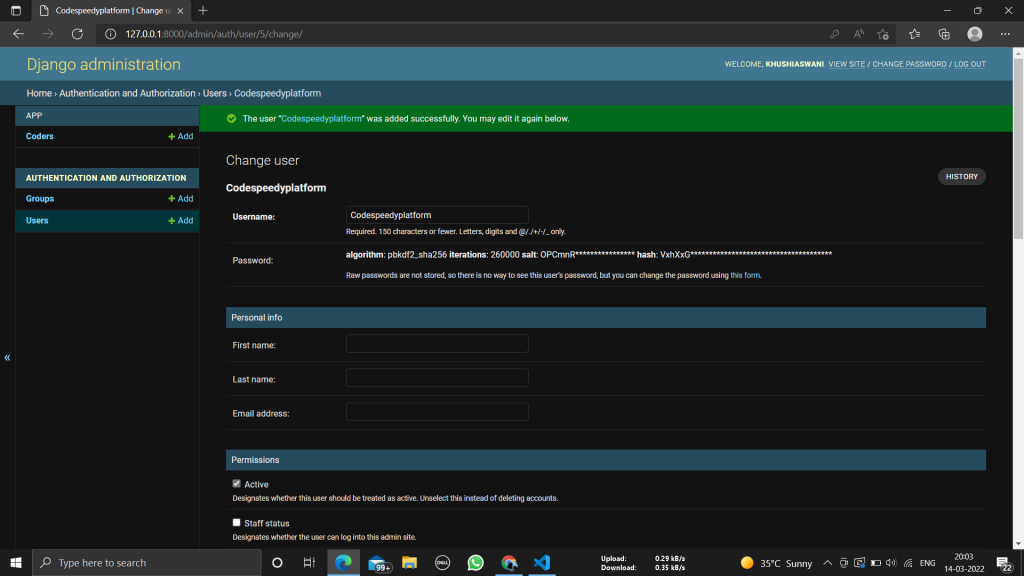Add a new Coder from the sidebar
Image resolution: width=1024 pixels, height=576 pixels.
pos(180,136)
